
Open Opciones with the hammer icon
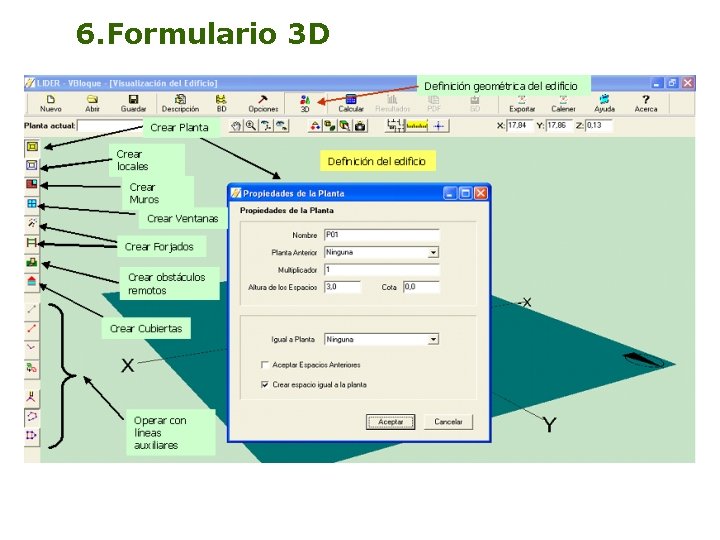pyautogui.click(x=263, y=103)
